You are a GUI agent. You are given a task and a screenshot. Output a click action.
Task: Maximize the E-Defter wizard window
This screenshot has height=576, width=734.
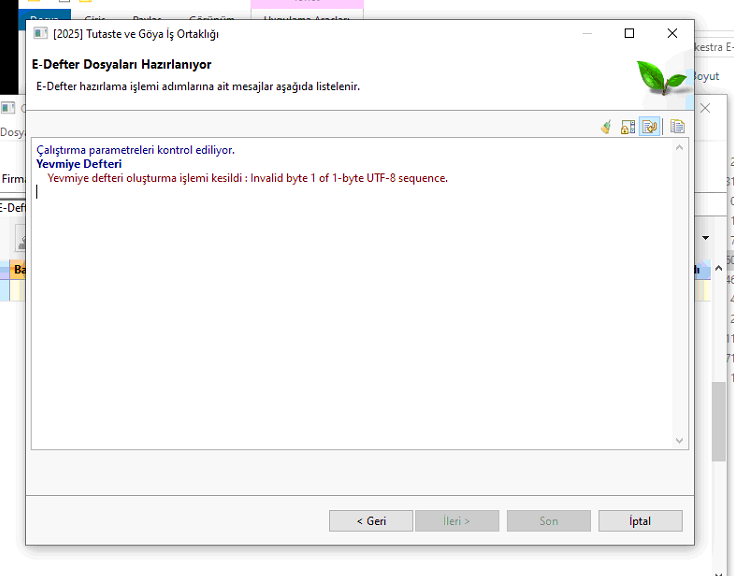(629, 34)
